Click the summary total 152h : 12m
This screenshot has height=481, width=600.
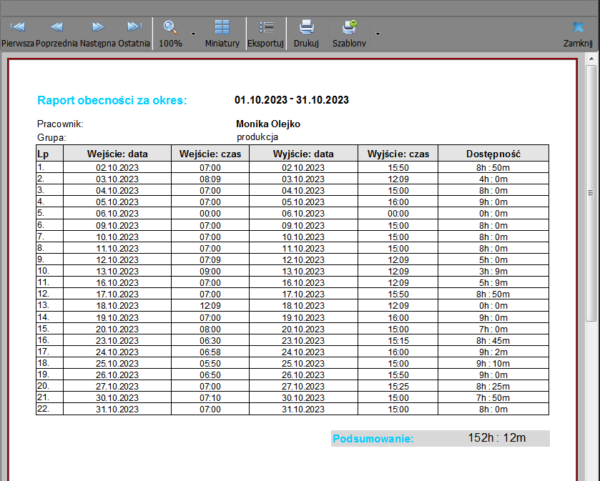(x=488, y=438)
